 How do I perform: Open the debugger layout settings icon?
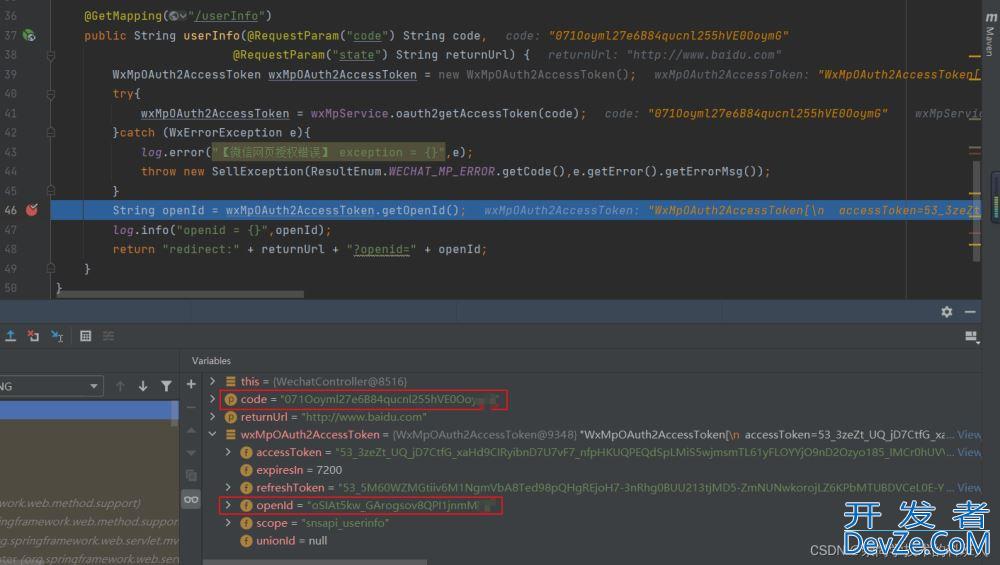click(971, 337)
